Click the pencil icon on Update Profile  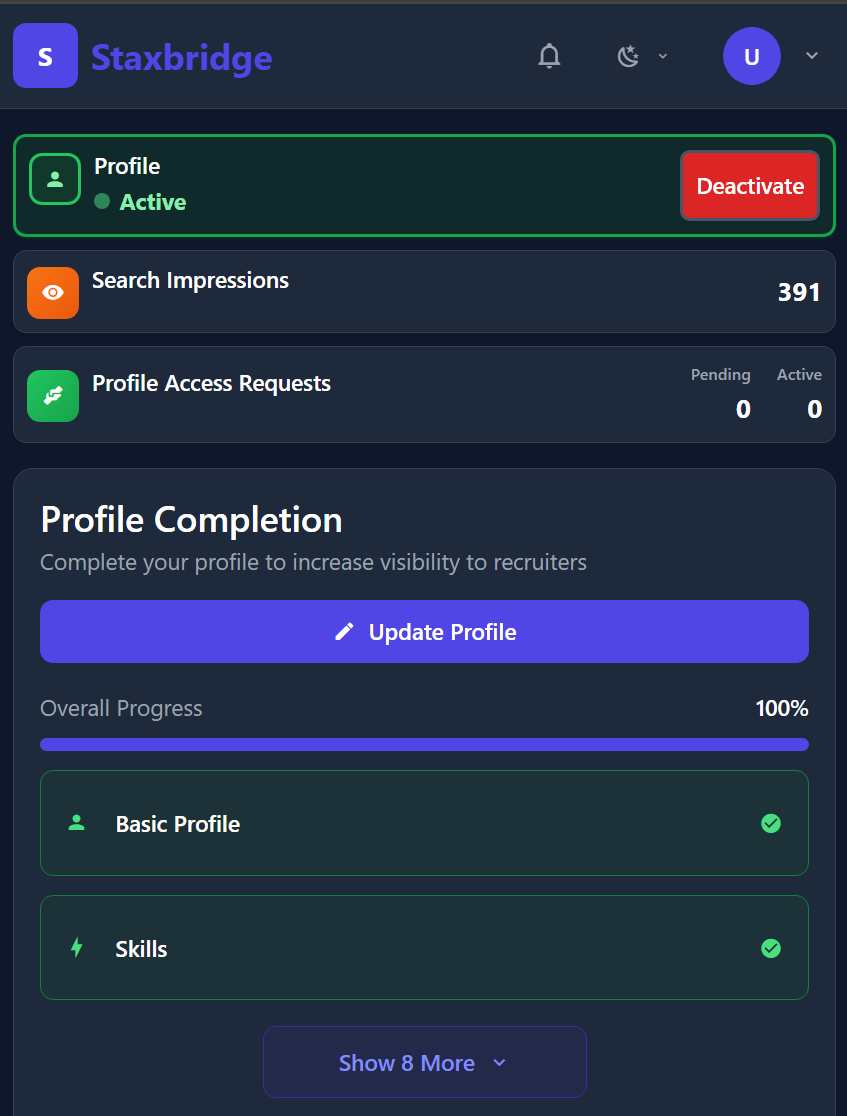(x=344, y=631)
